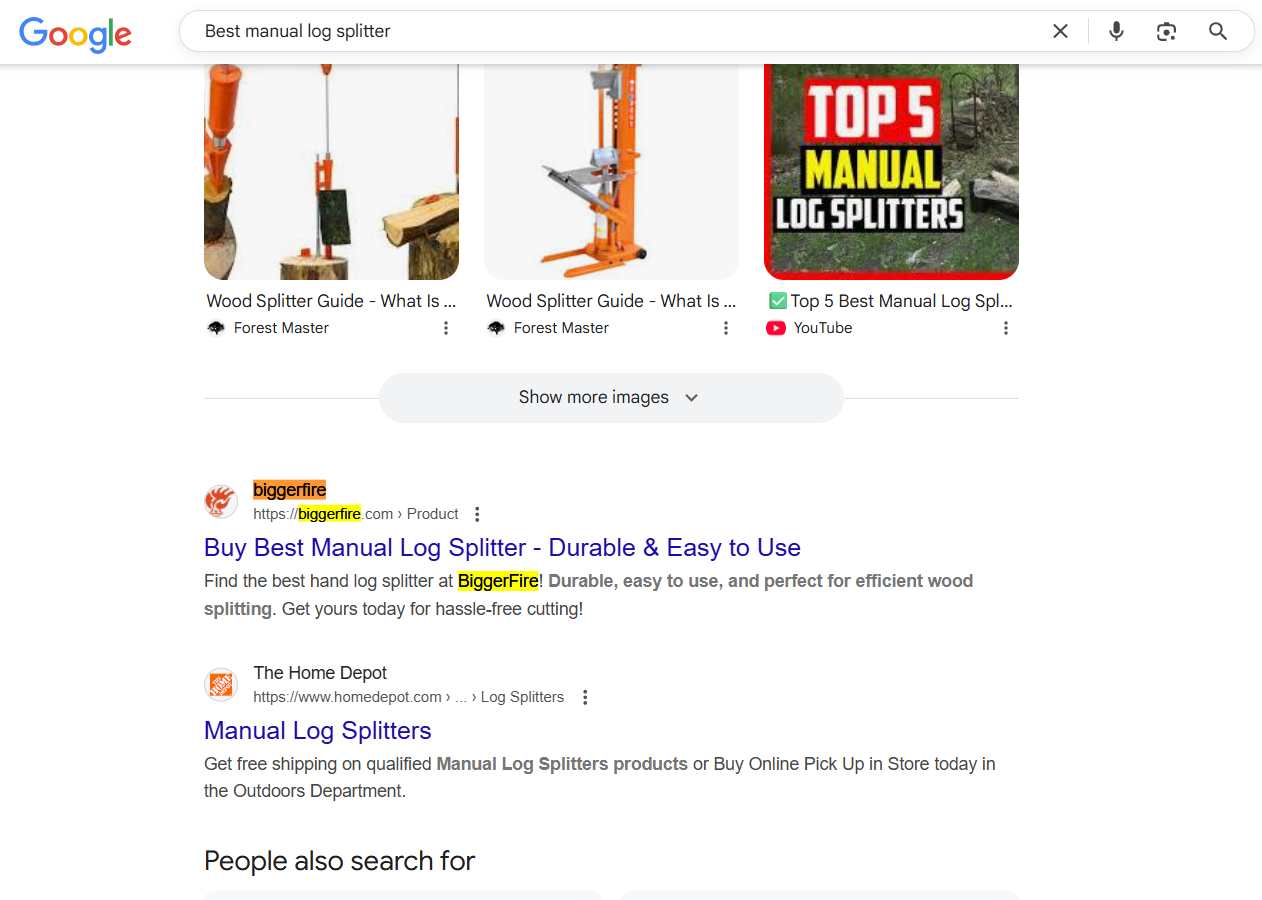Viewport: 1262px width, 900px height.
Task: Click the Top 5 Manual Log Splitters thumbnail
Action: (x=891, y=172)
